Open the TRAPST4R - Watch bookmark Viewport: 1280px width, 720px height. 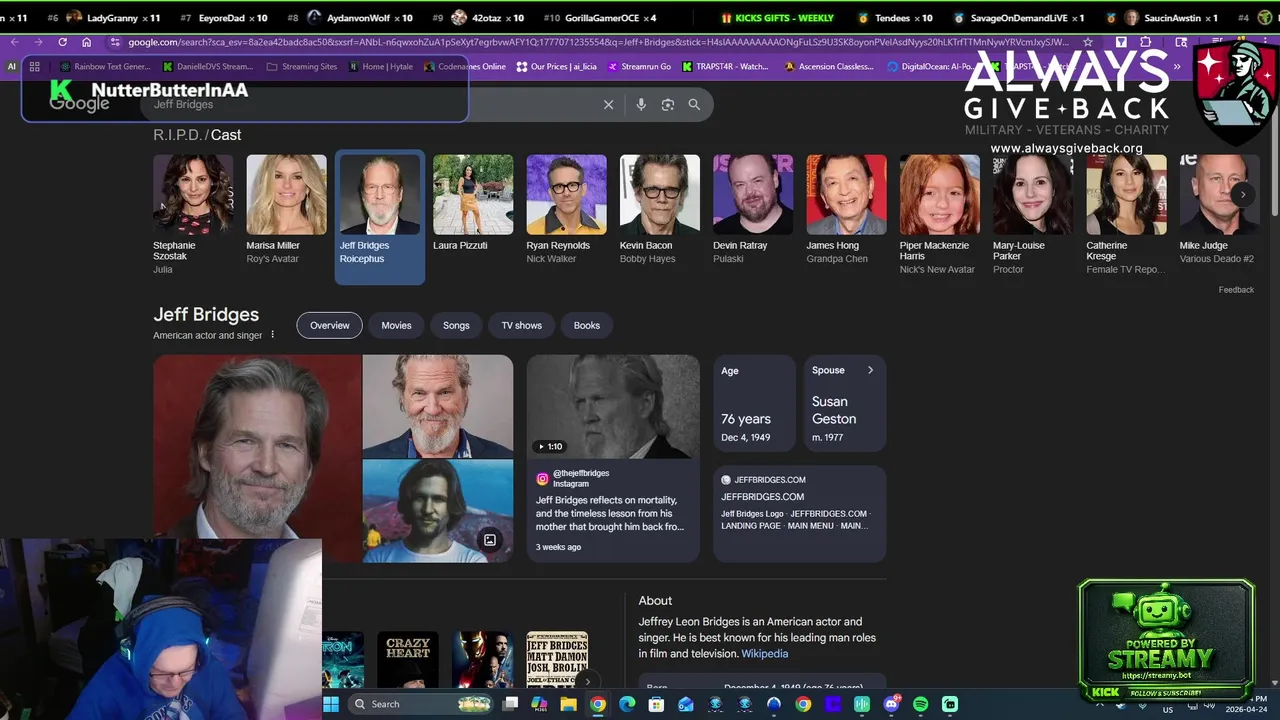[725, 67]
